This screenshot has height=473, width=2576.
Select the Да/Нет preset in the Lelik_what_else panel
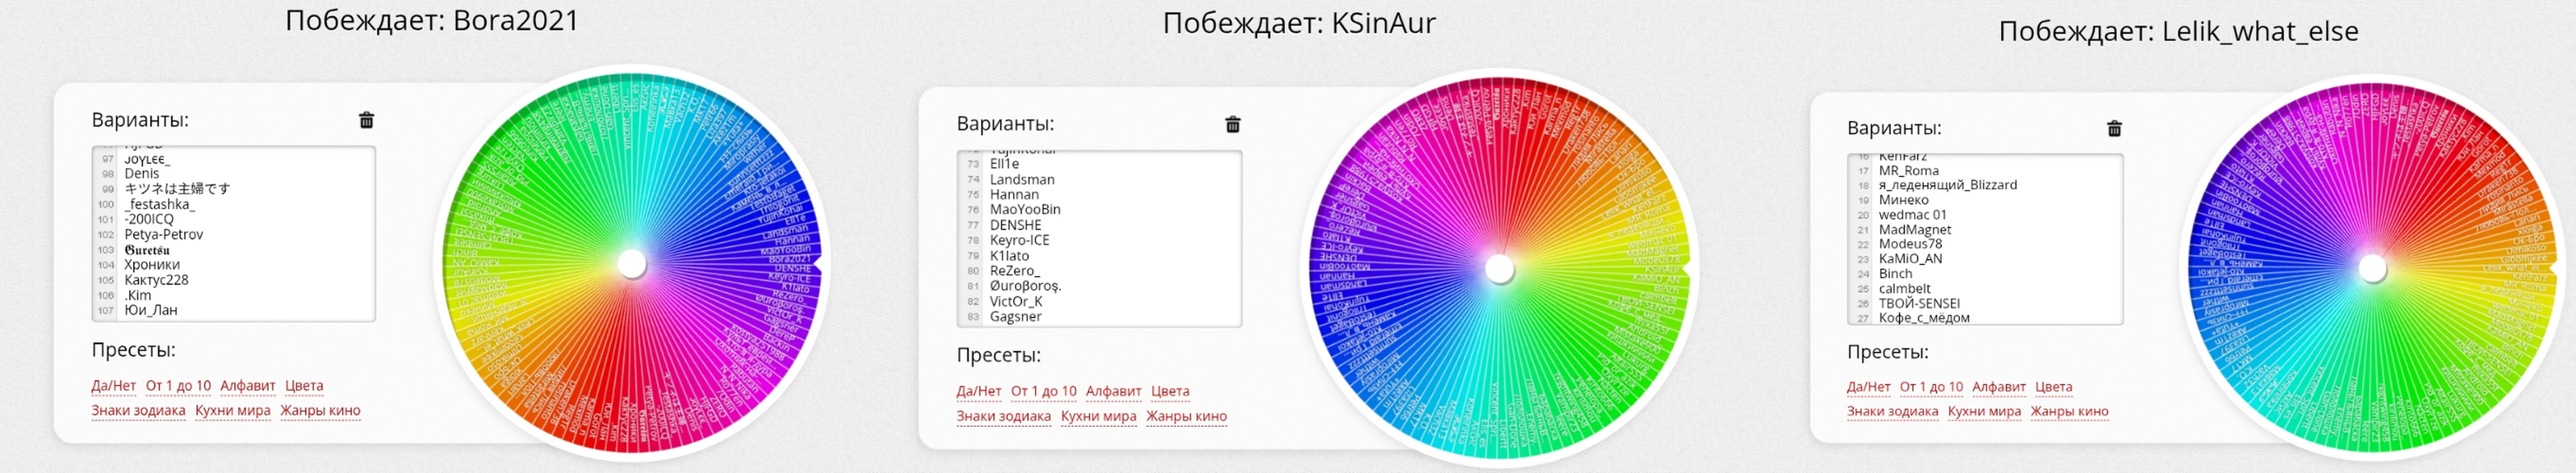pos(1868,387)
